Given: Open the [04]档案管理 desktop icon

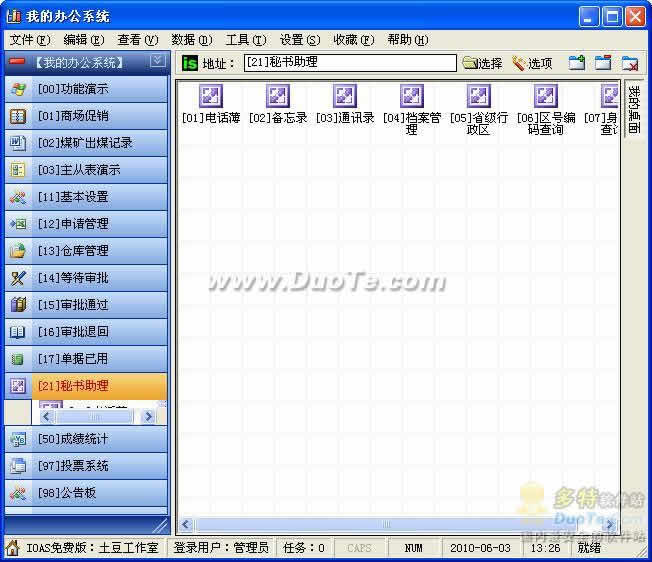Looking at the screenshot, I should pyautogui.click(x=412, y=109).
